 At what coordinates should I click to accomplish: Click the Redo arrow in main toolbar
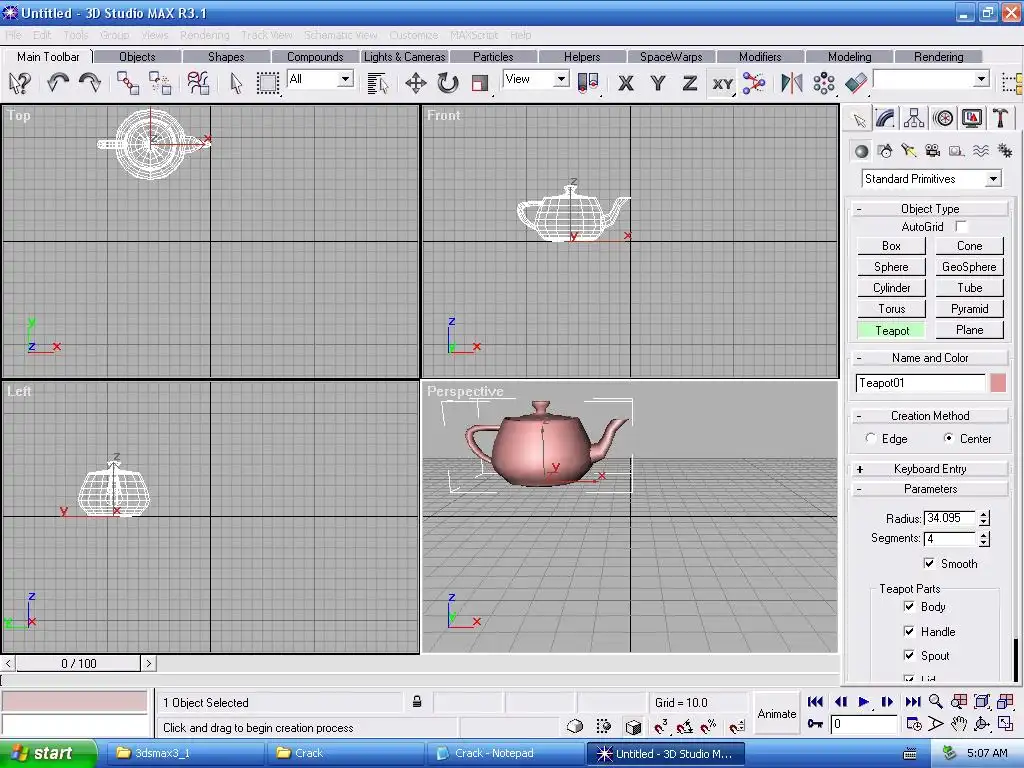[89, 83]
